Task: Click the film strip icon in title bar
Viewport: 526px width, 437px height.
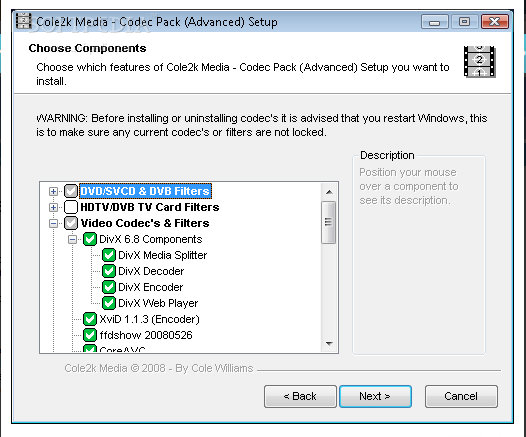Action: pyautogui.click(x=23, y=21)
